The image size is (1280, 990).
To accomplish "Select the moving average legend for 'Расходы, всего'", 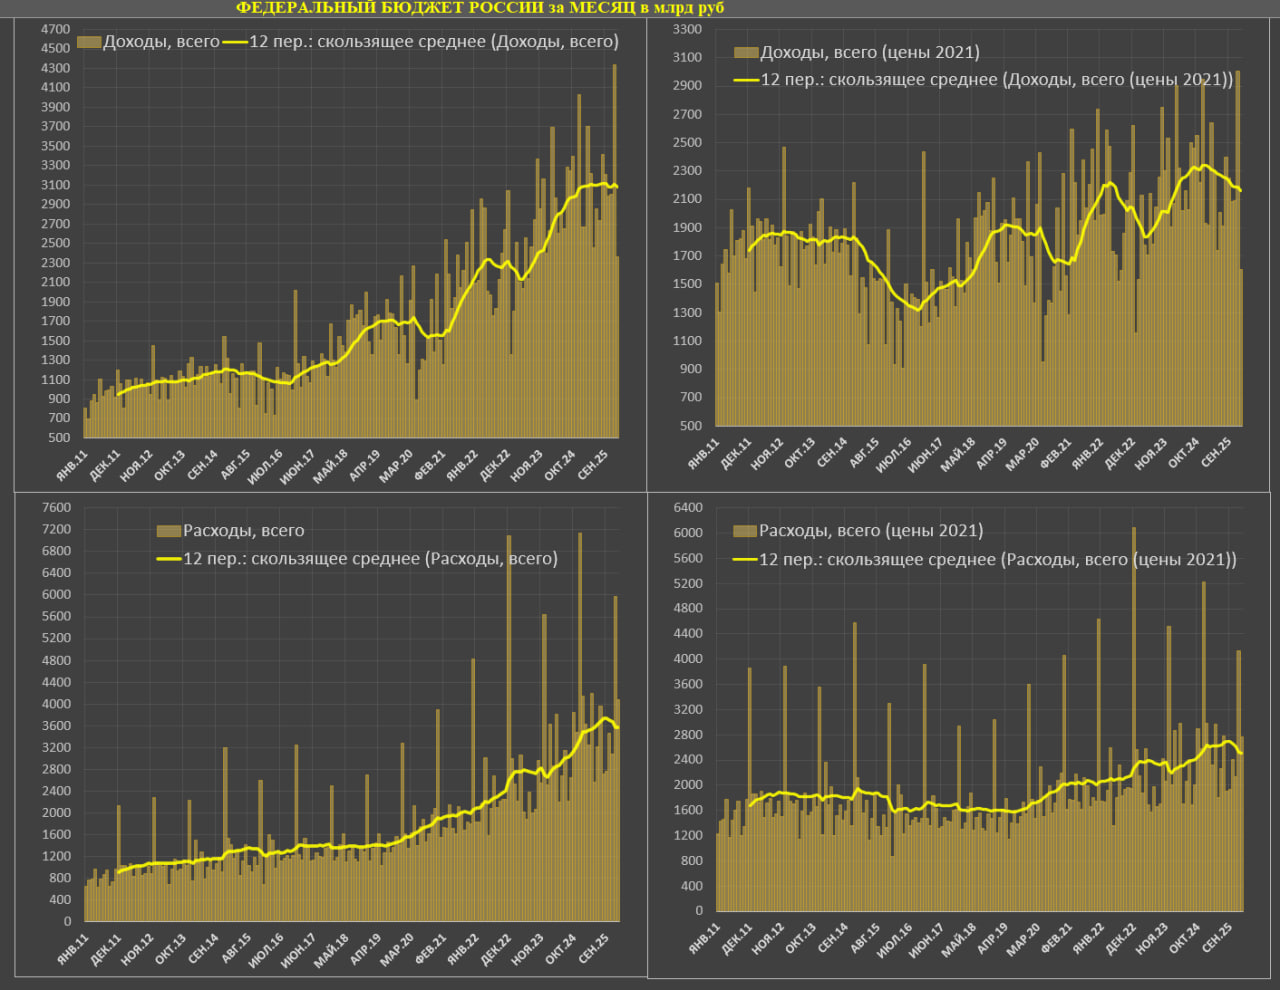I will 370,558.
